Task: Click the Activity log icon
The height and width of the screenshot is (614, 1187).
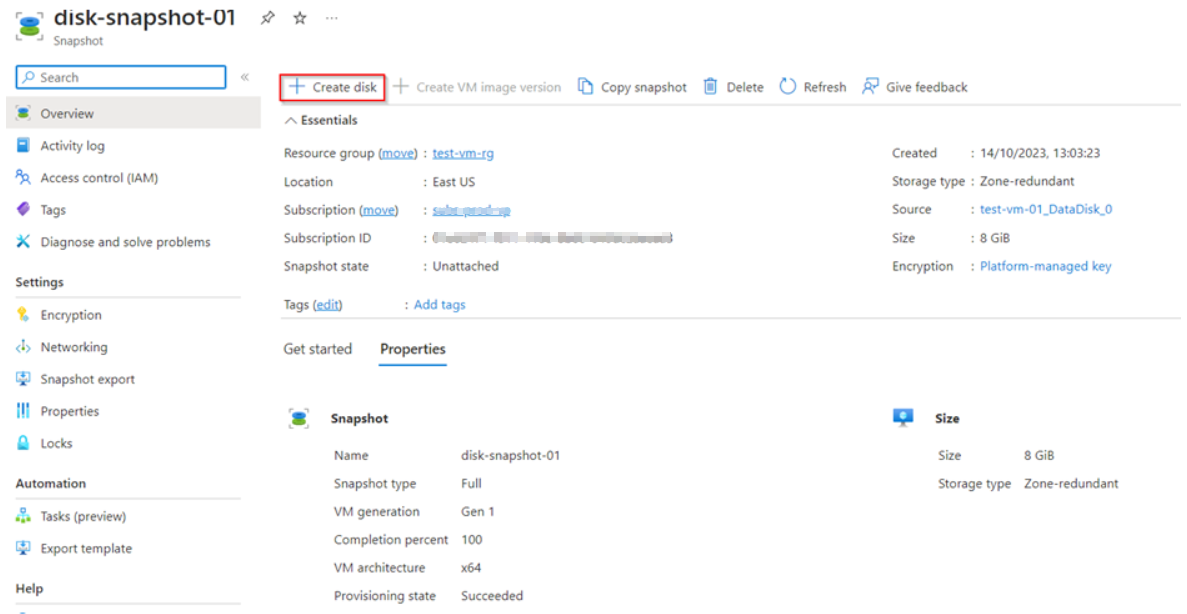Action: (x=23, y=145)
